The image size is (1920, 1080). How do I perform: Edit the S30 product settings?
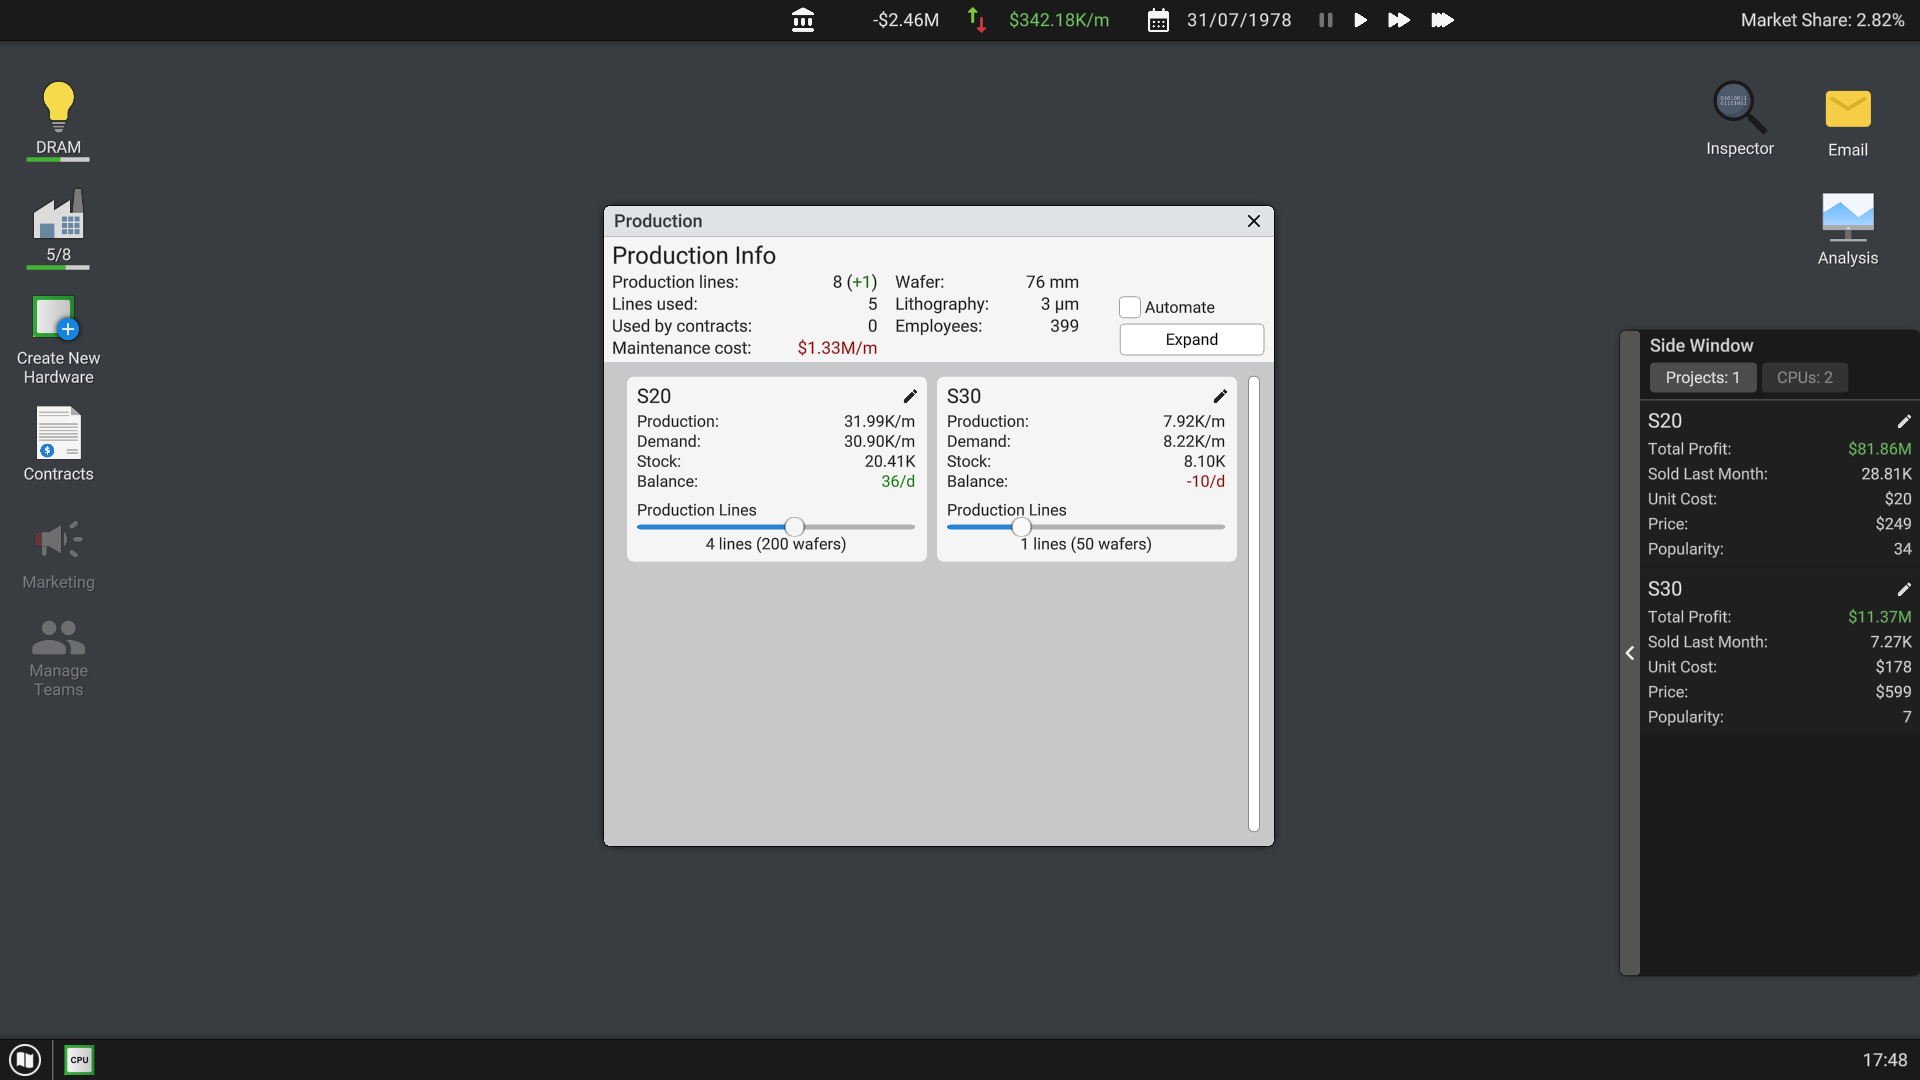(1219, 396)
